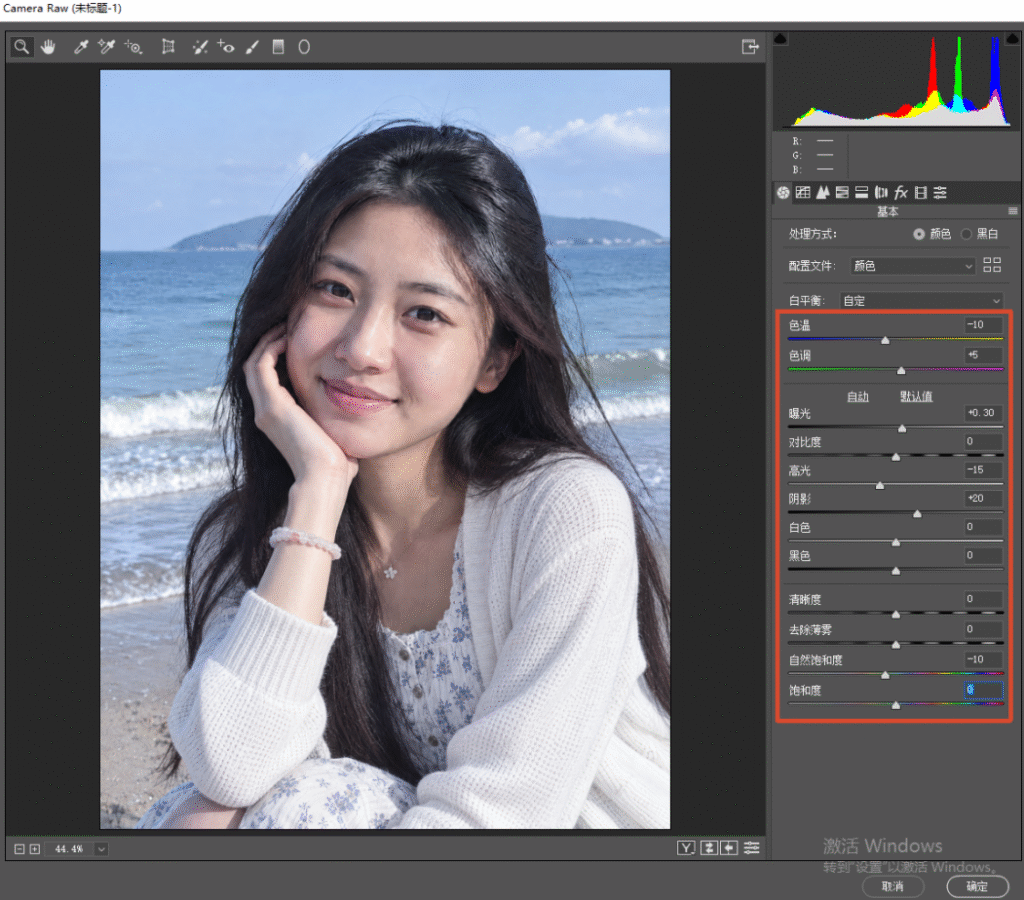The image size is (1024, 900).
Task: Open the 44.4% zoom level dropdown
Action: click(101, 849)
